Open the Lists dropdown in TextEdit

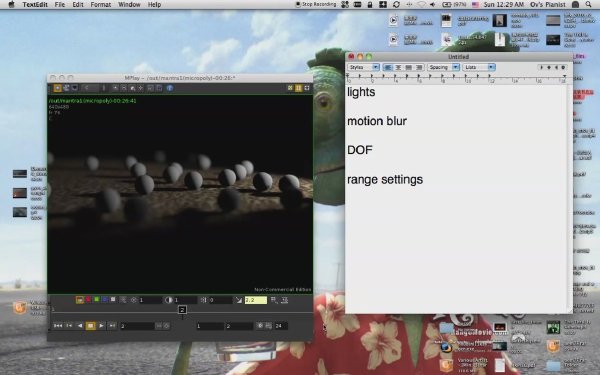pyautogui.click(x=479, y=67)
